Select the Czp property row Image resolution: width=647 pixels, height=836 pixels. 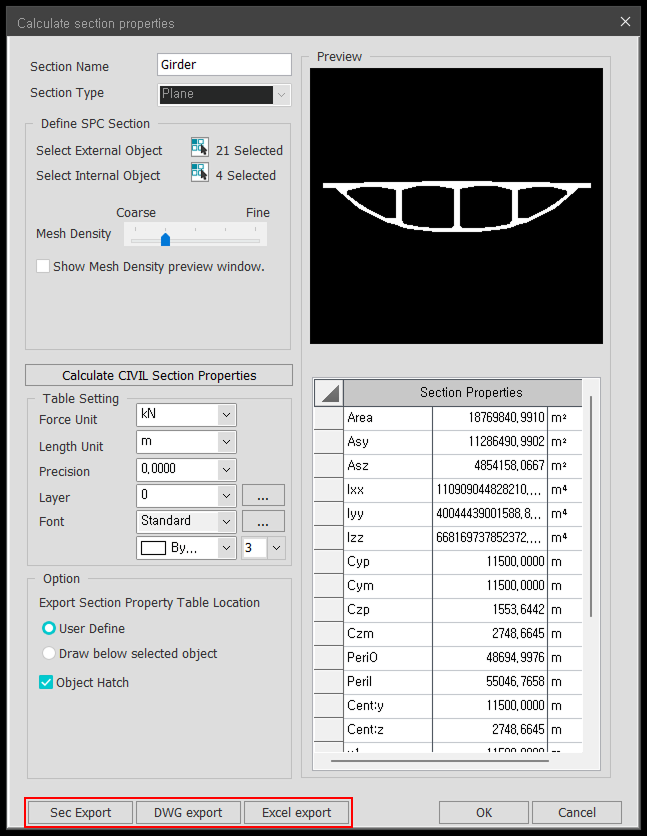click(448, 609)
